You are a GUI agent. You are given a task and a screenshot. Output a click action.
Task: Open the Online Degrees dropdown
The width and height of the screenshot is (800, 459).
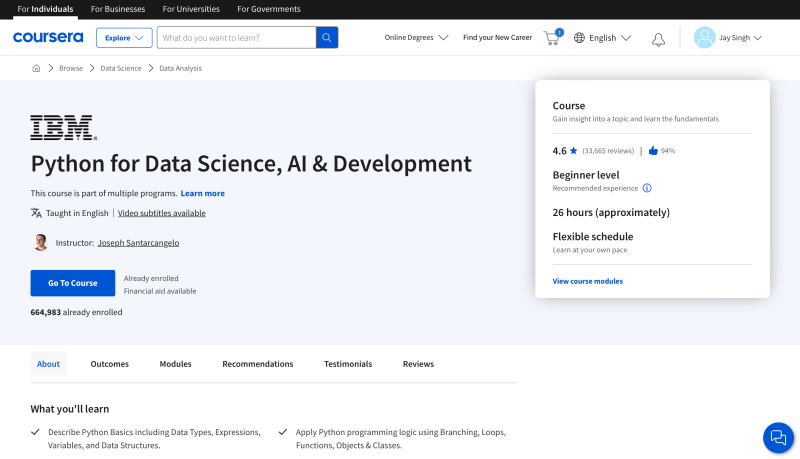pyautogui.click(x=416, y=37)
